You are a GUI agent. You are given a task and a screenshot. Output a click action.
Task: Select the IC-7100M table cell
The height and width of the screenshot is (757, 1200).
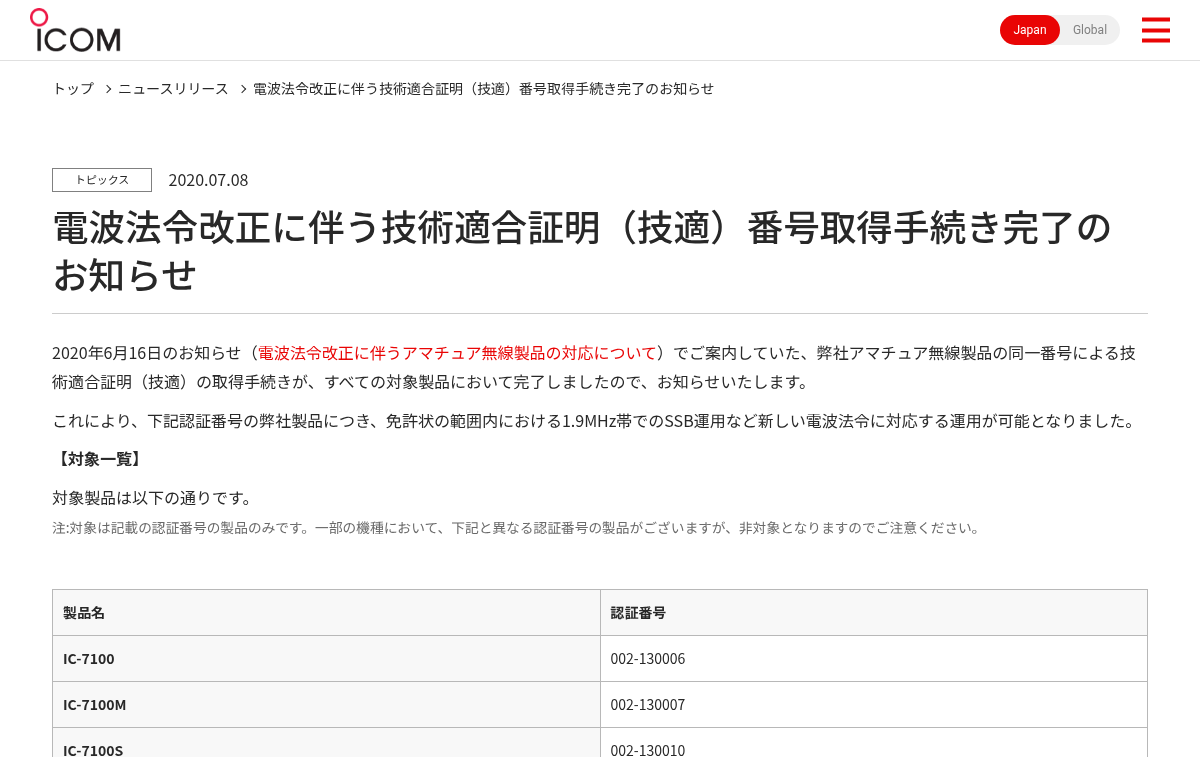[326, 705]
